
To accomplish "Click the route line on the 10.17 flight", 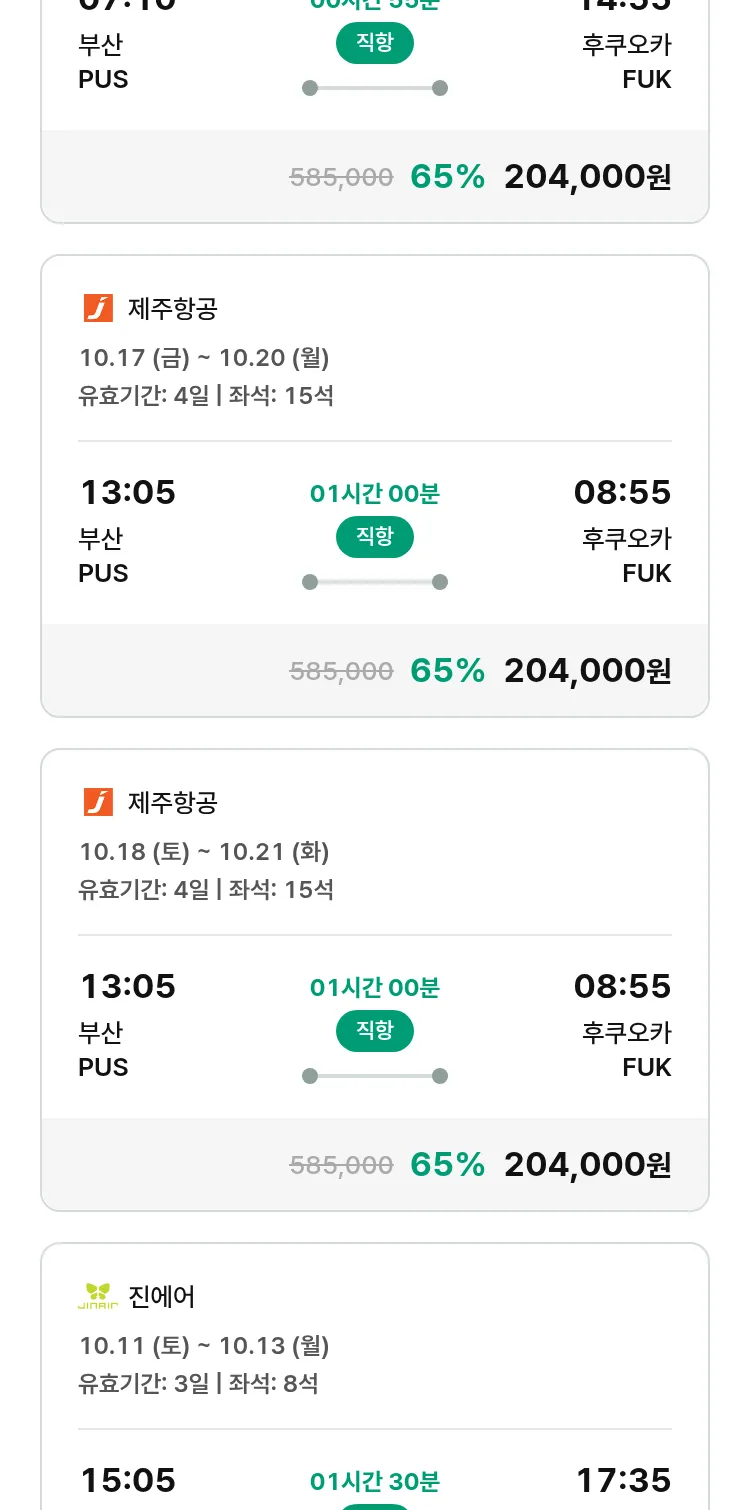I will coord(375,582).
